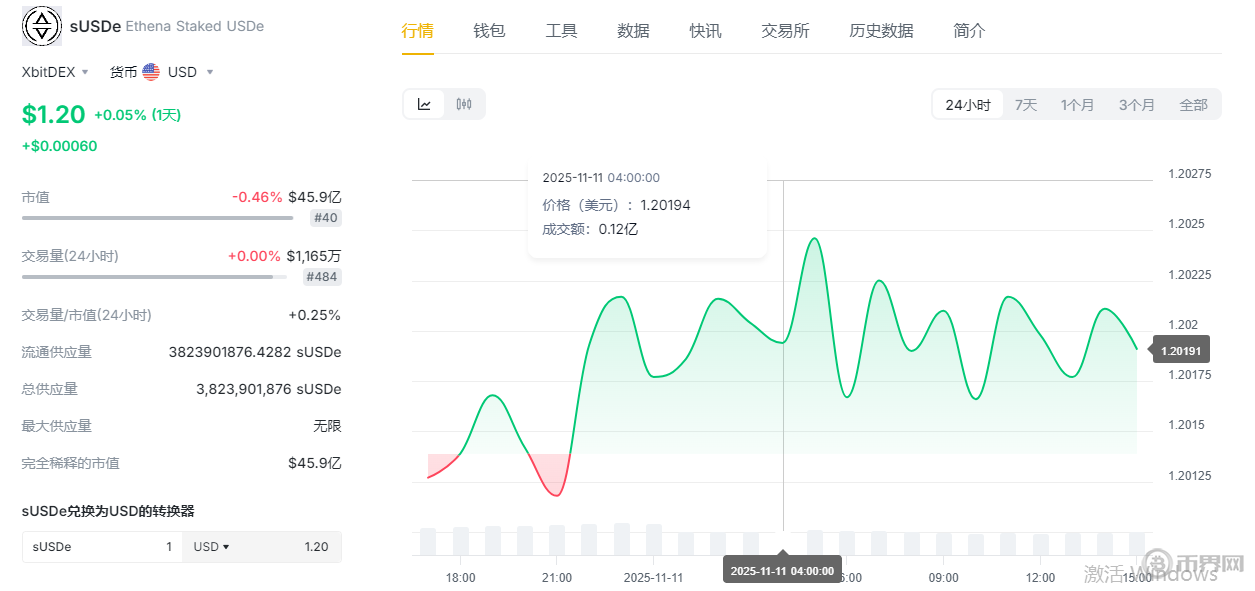Select the 行情 tab
The height and width of the screenshot is (591, 1255).
pos(418,30)
